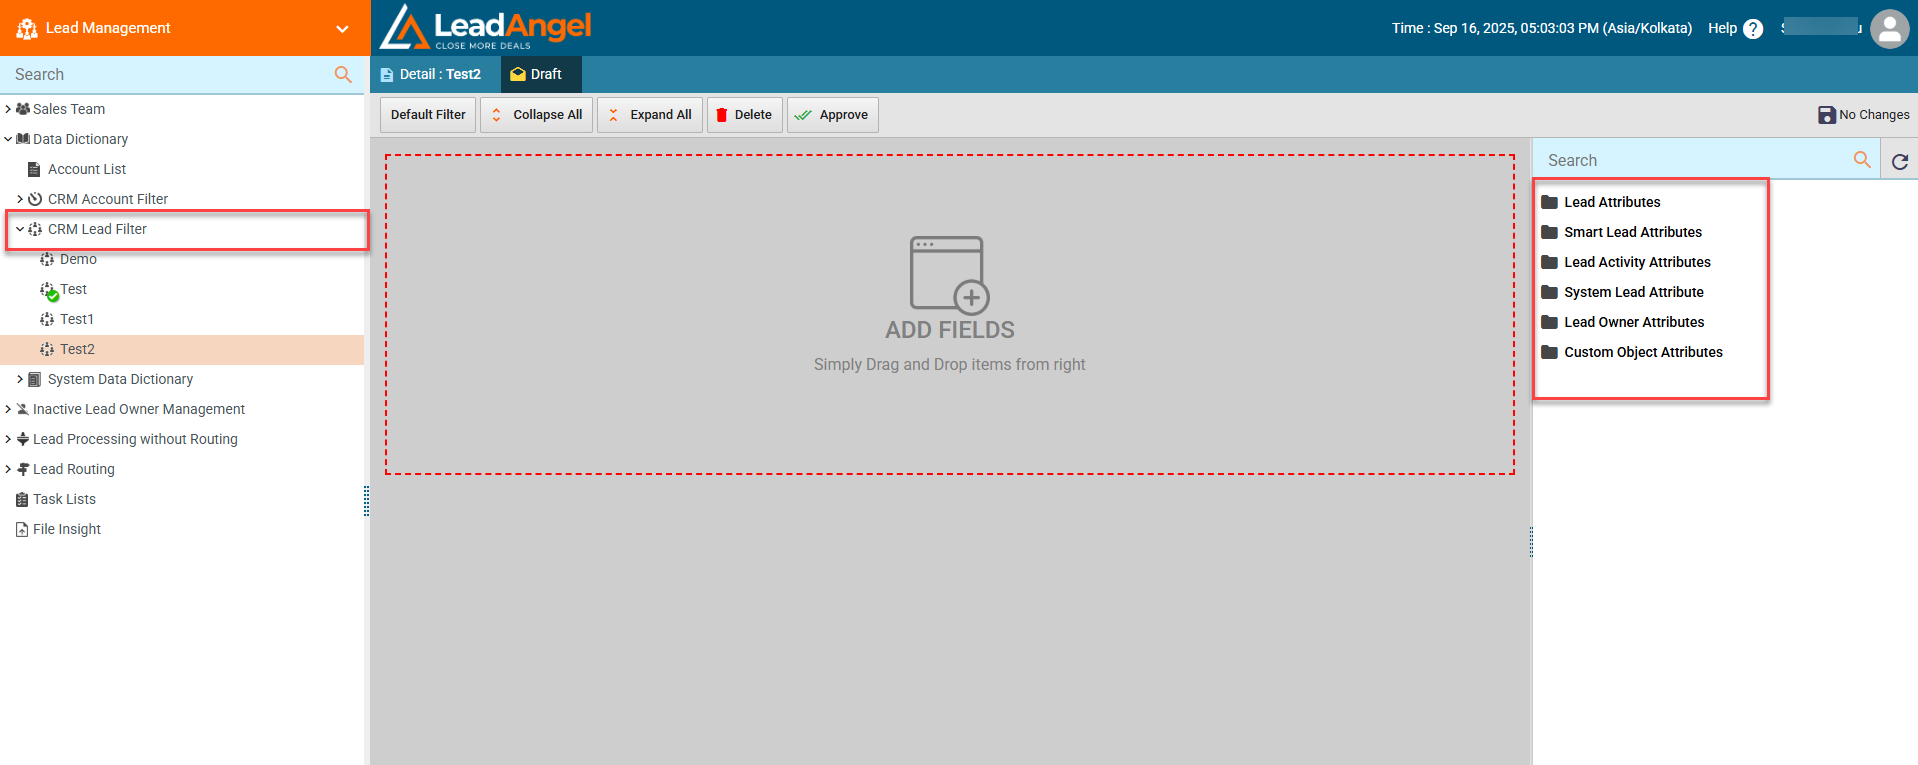Open the Custom Object Attributes folder
Image resolution: width=1918 pixels, height=765 pixels.
coord(1643,352)
